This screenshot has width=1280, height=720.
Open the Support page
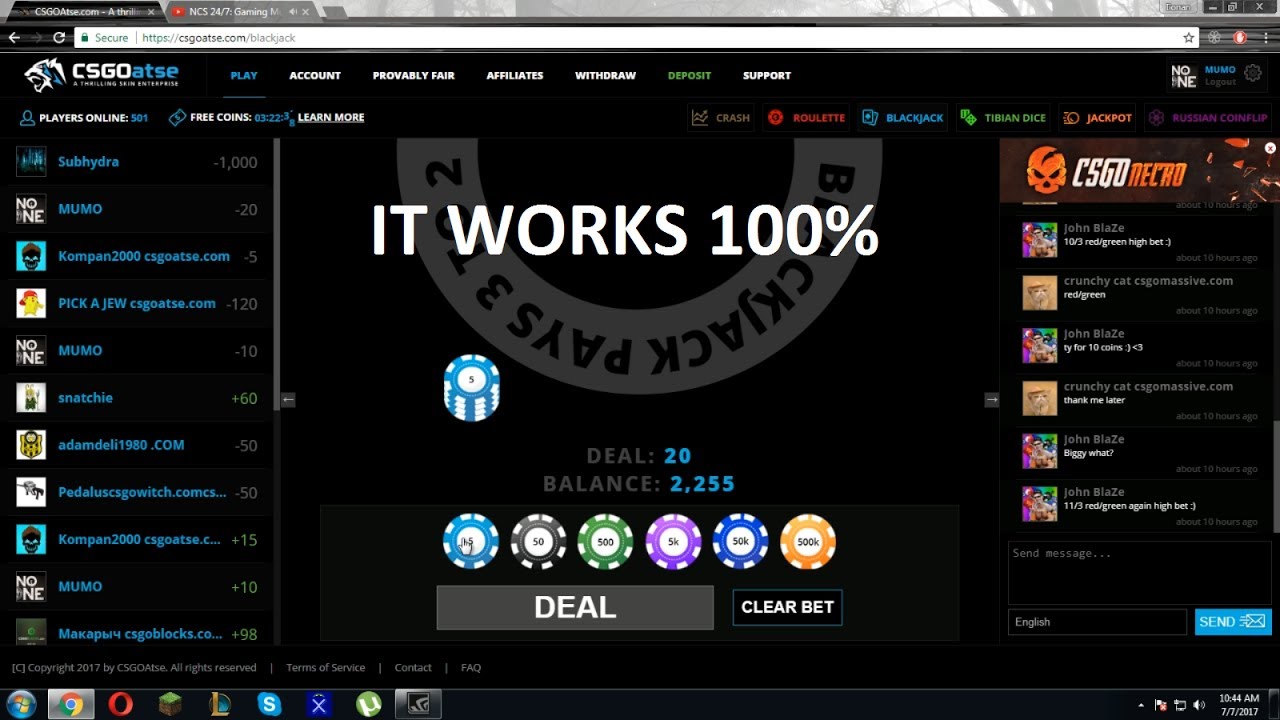click(x=767, y=75)
